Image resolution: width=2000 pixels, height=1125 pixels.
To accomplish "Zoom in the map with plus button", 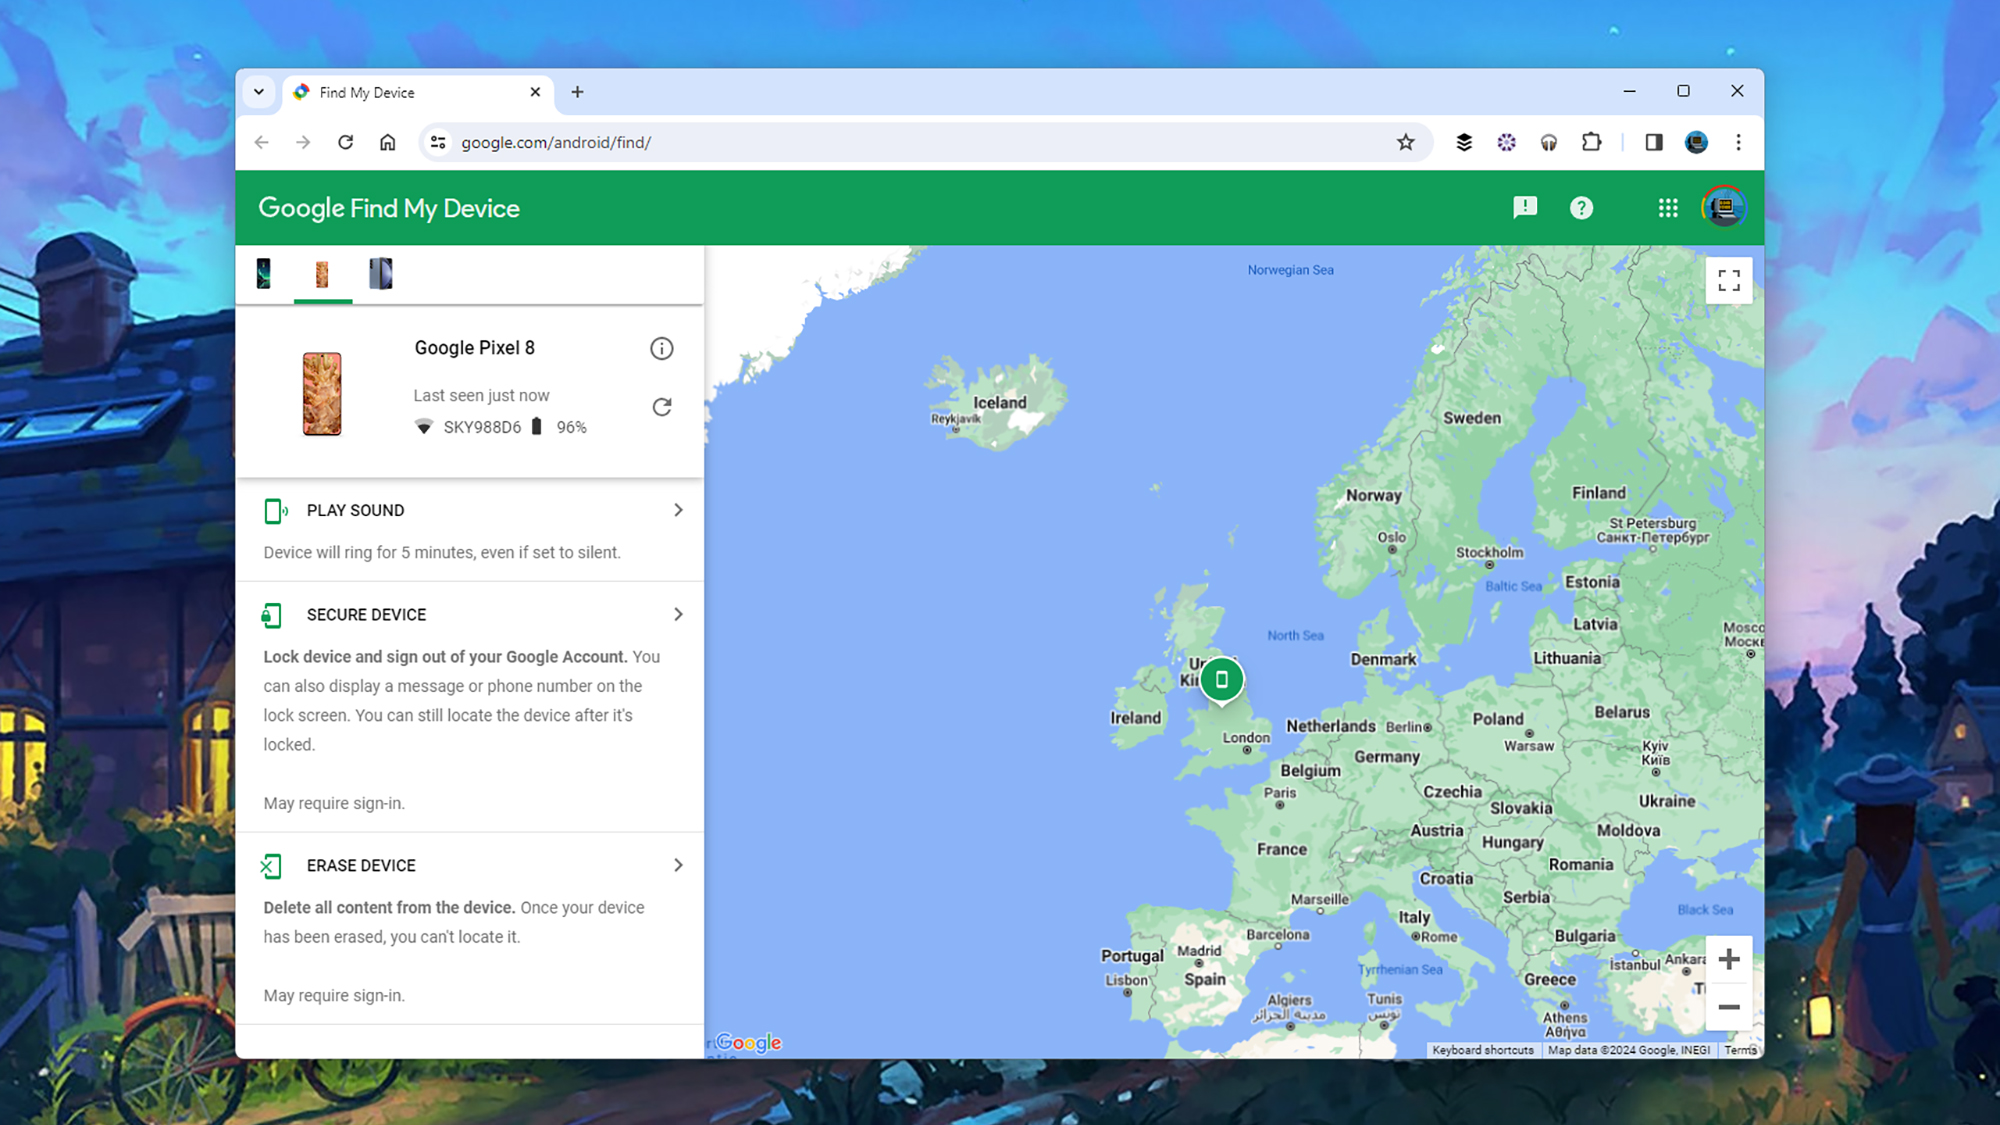I will click(x=1728, y=959).
